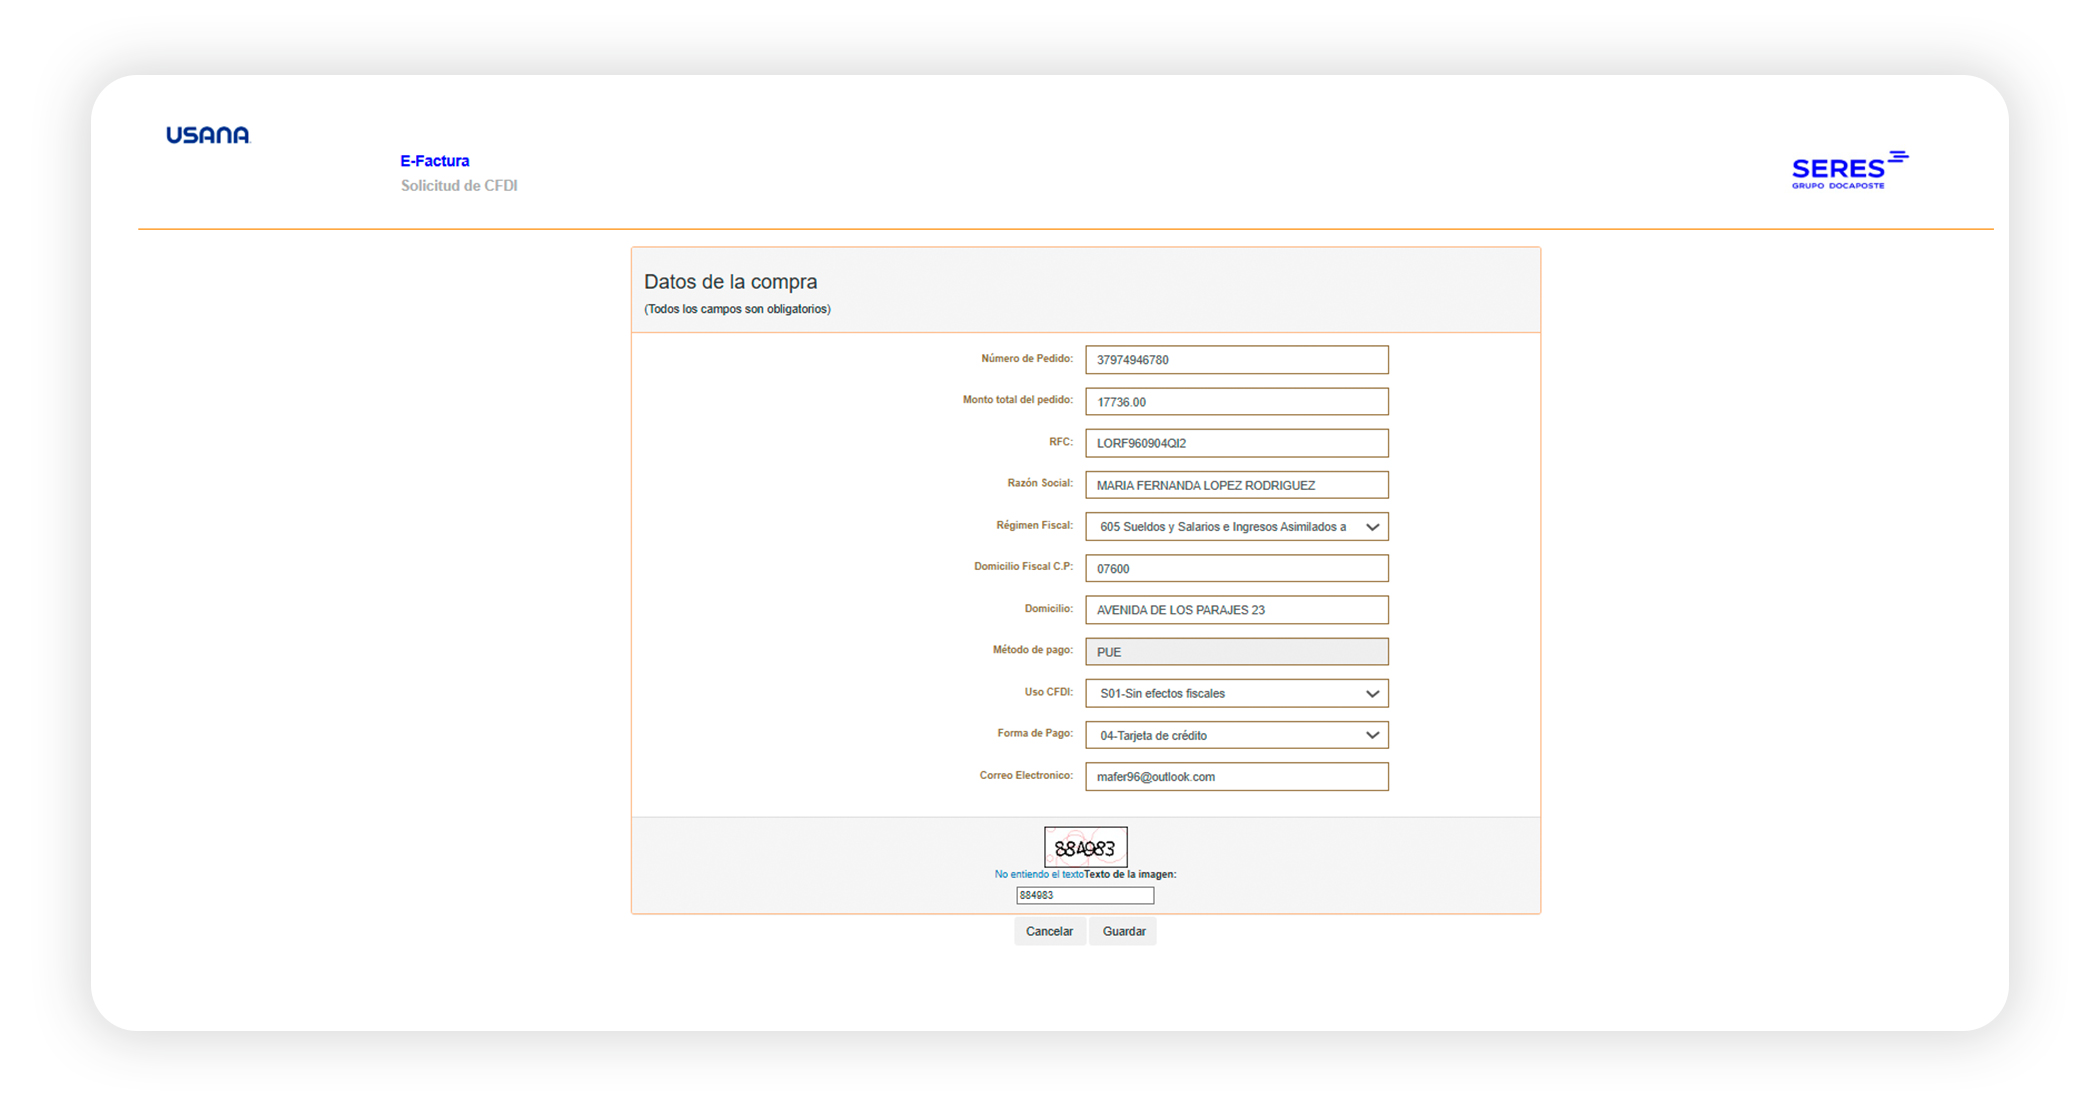Viewport: 2100px width, 1106px height.
Task: Click the SERES Grupo Docaposte logo
Action: pyautogui.click(x=1848, y=171)
